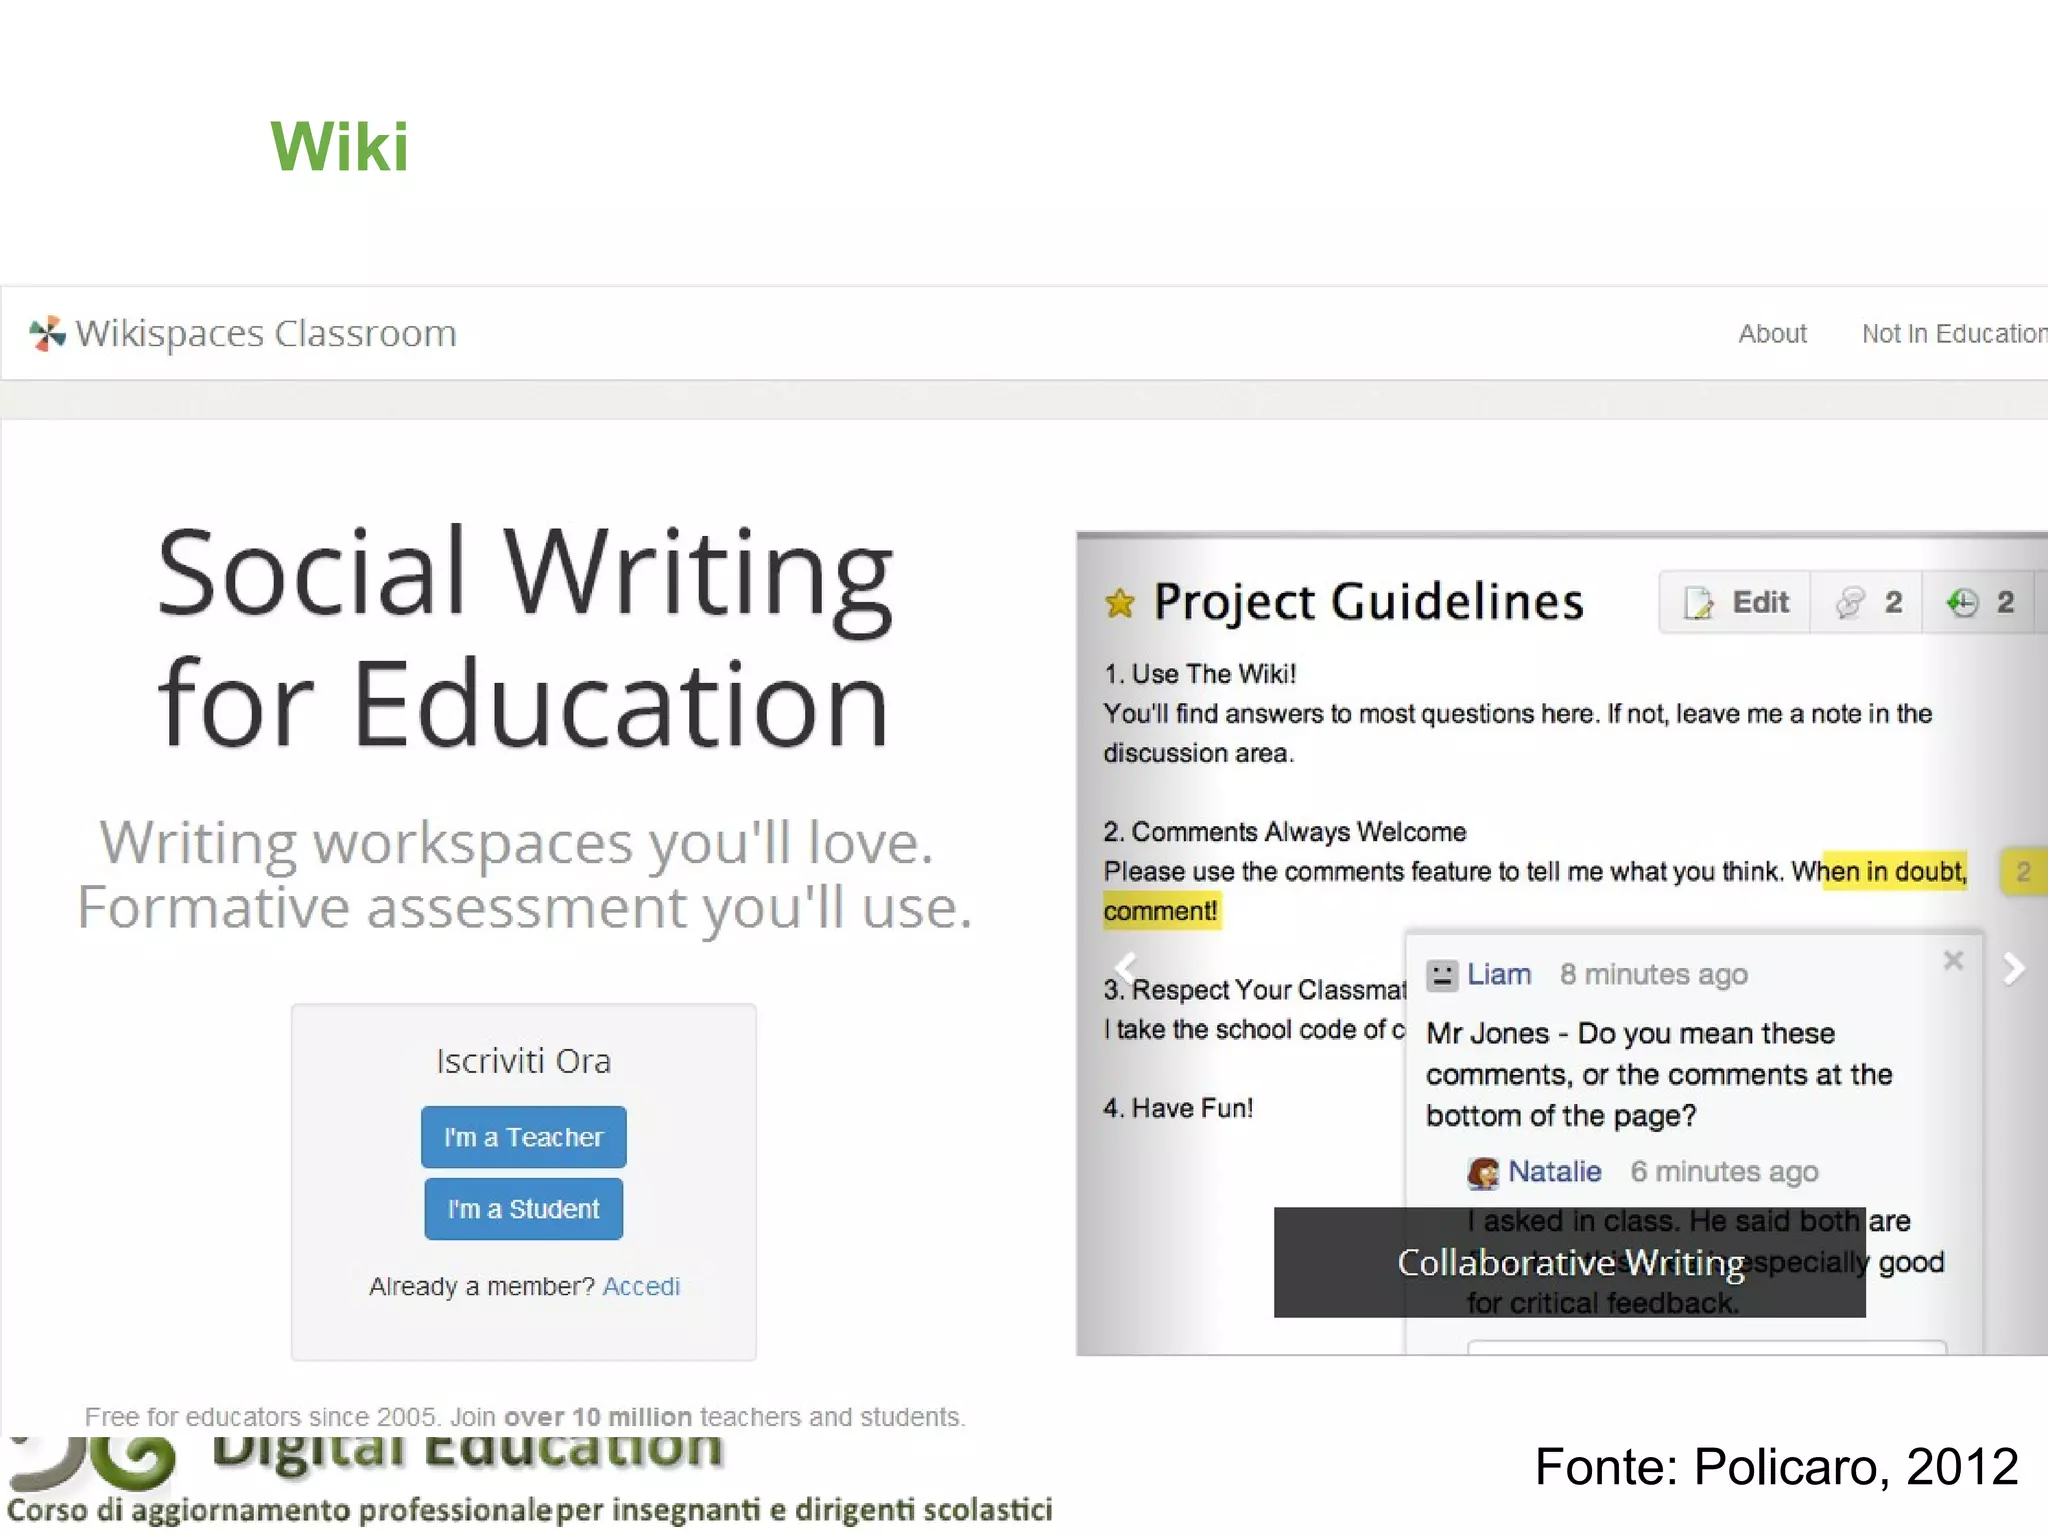Click Natalie's avatar icon in reply
2048x1536 pixels.
tap(1483, 1172)
